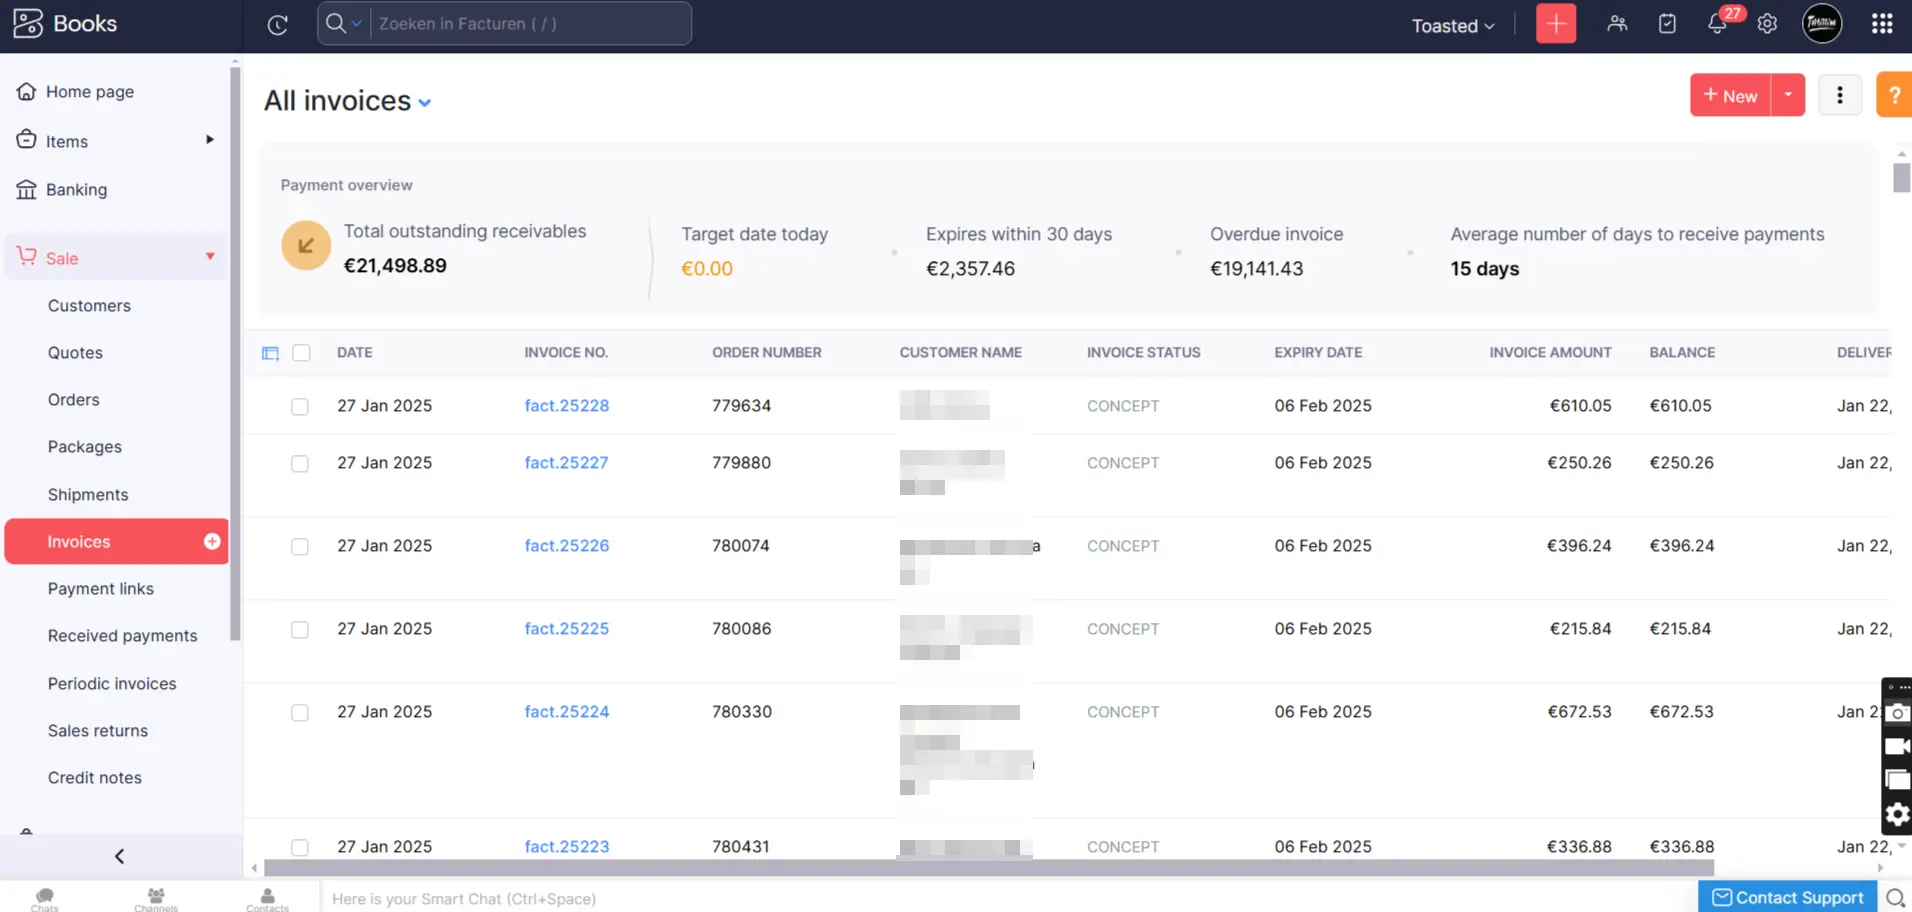Open the users icon next to the plus button
1912x912 pixels.
click(1616, 23)
